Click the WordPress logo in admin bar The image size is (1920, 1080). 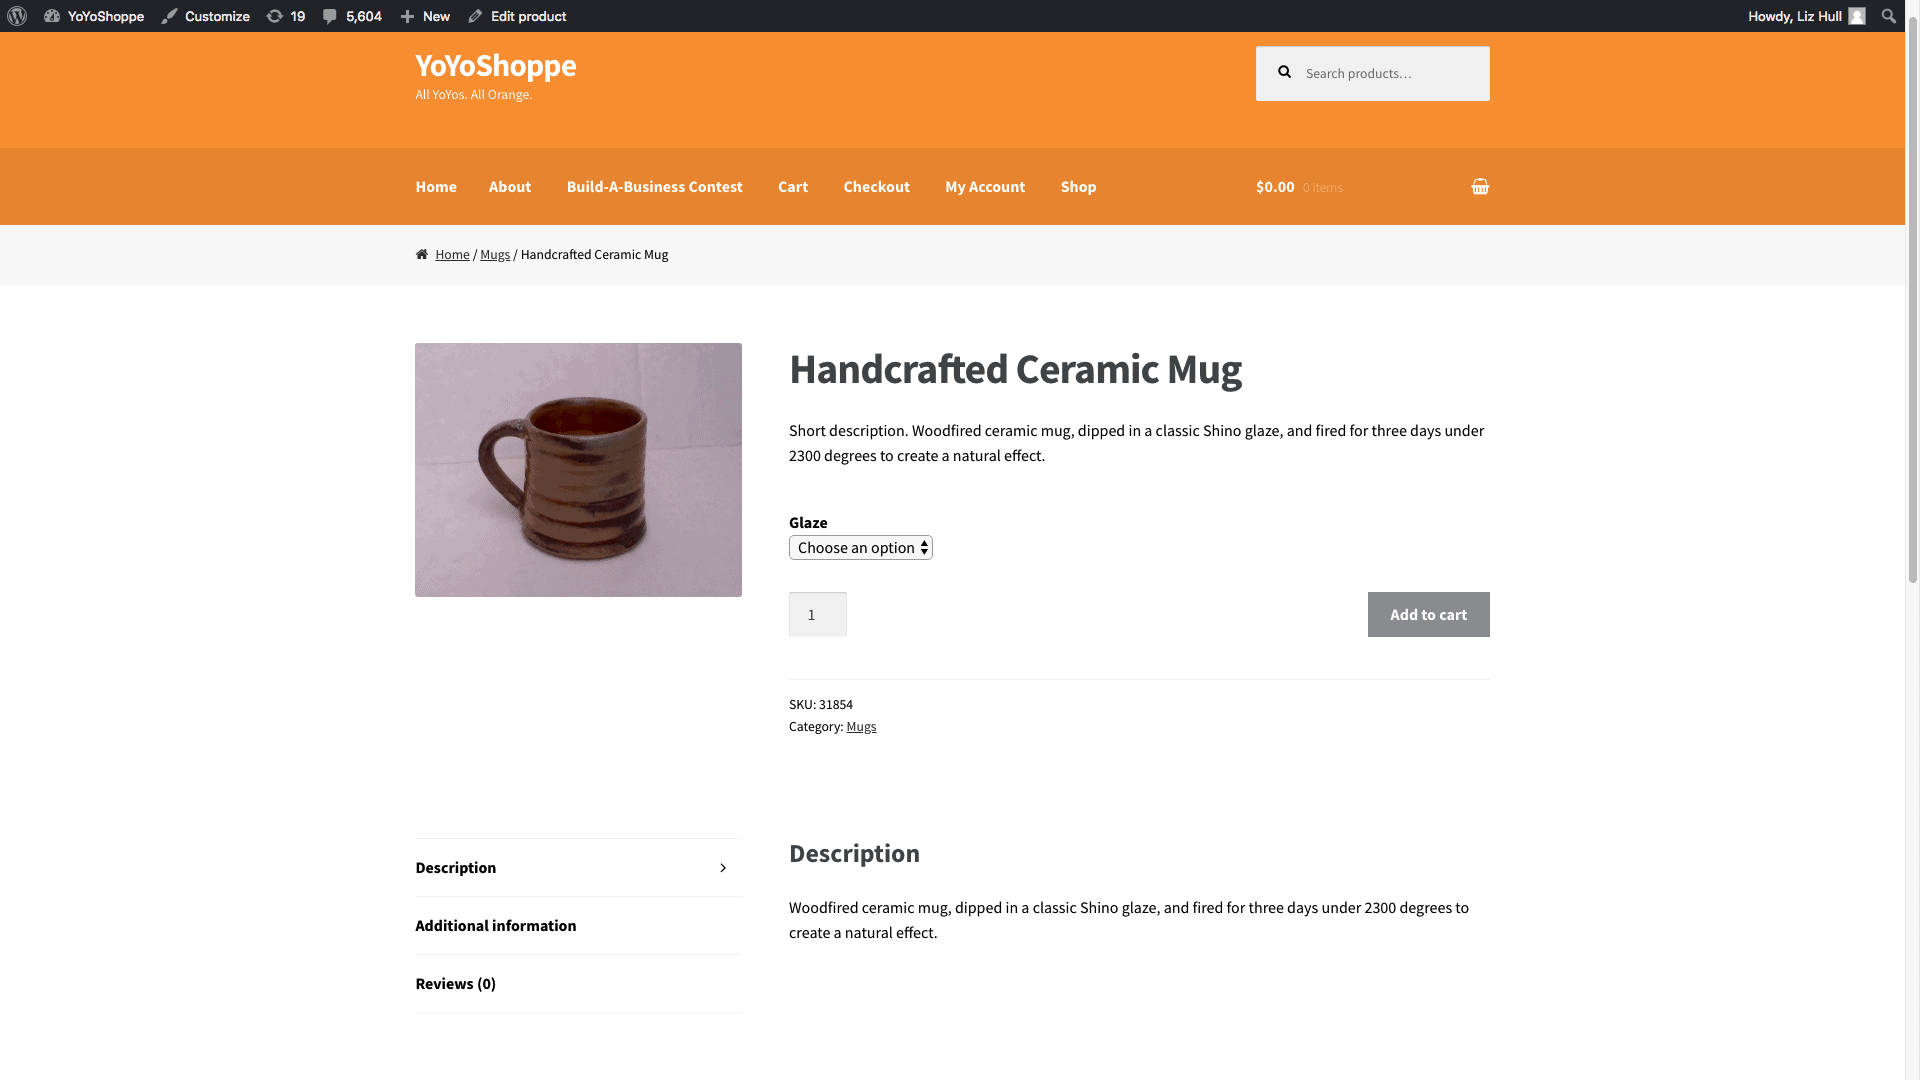coord(17,16)
